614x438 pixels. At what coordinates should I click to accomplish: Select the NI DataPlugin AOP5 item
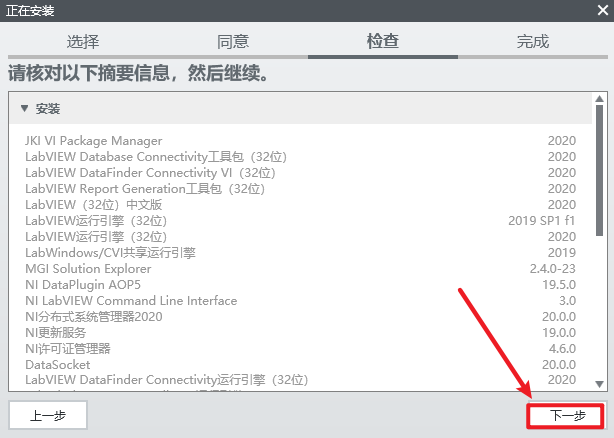[82, 285]
